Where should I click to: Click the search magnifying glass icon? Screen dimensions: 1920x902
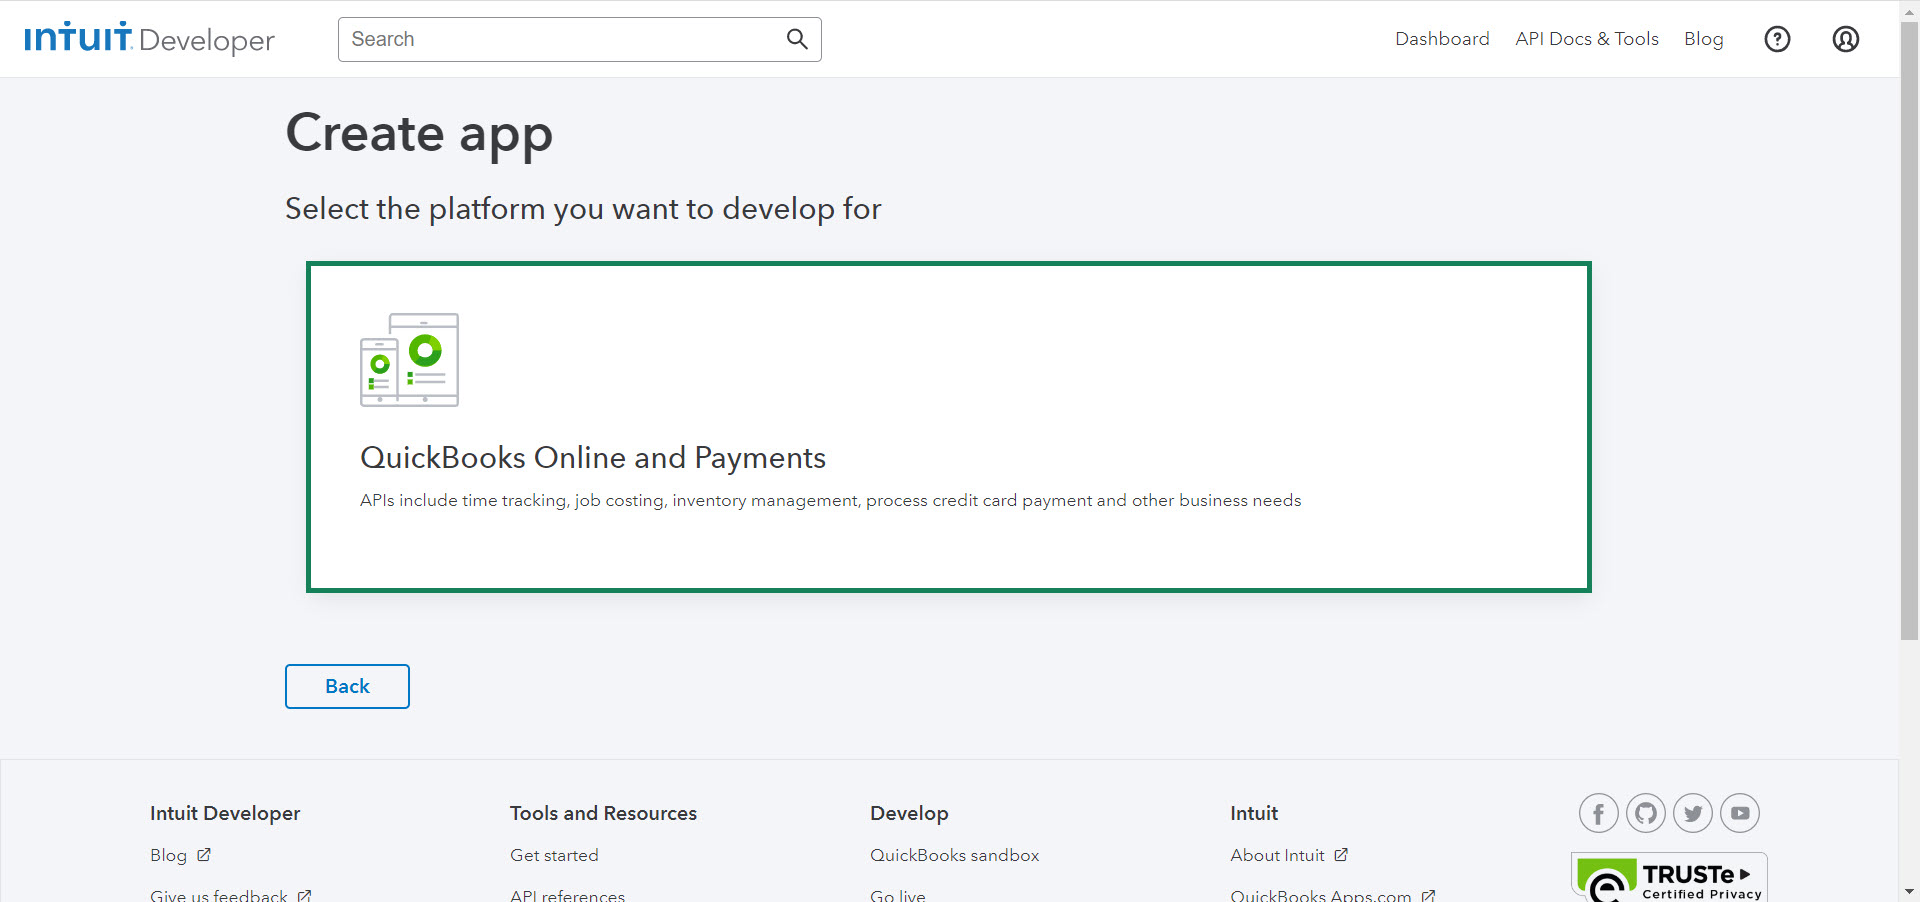tap(796, 39)
